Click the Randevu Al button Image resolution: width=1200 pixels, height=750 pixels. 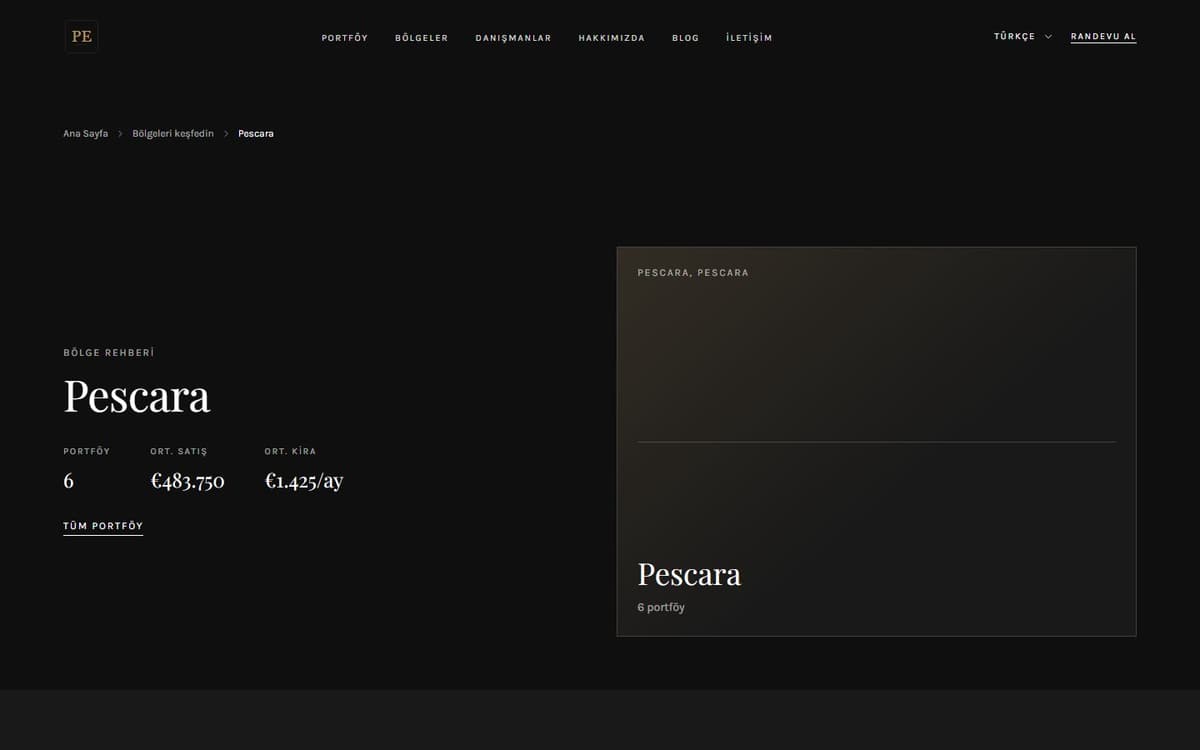click(x=1103, y=37)
